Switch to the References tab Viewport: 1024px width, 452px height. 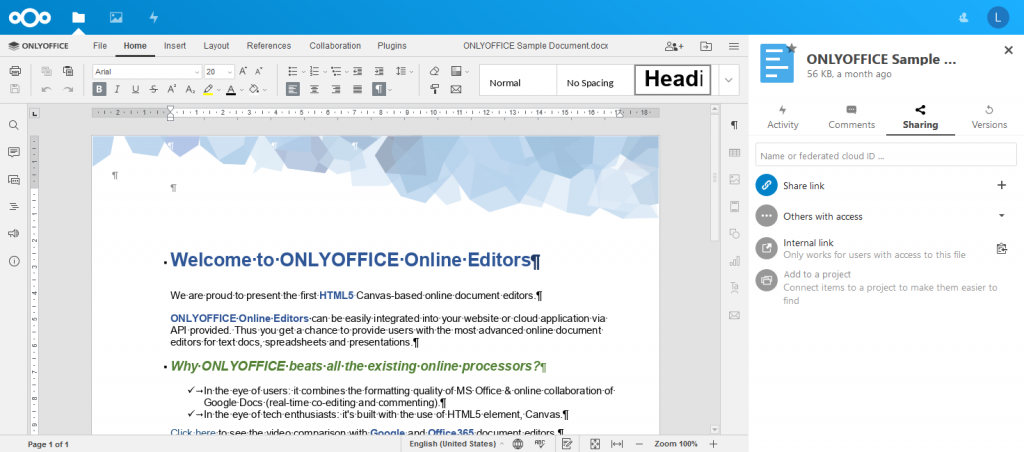click(269, 46)
